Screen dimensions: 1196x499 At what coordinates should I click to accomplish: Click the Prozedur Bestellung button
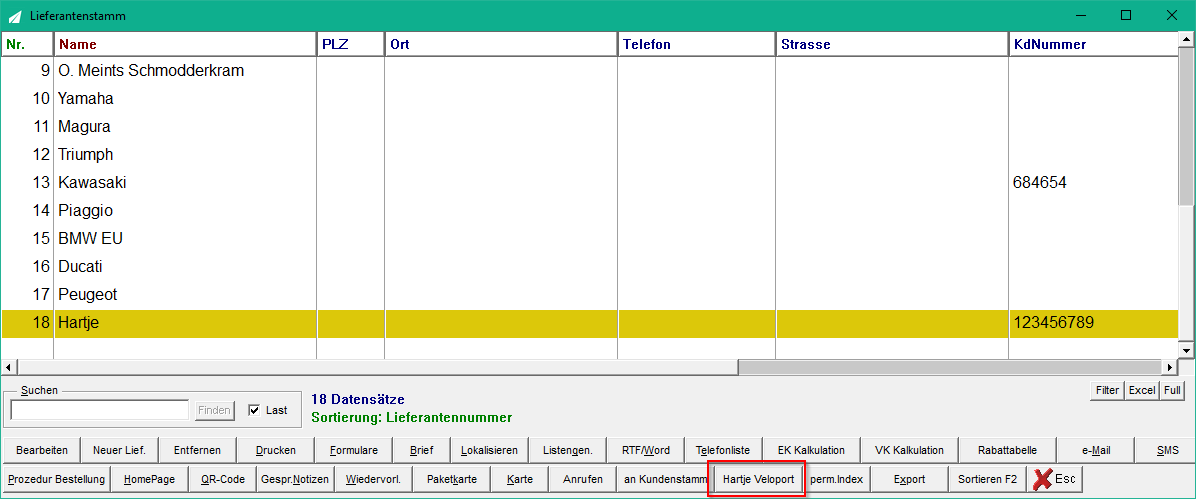tap(56, 480)
